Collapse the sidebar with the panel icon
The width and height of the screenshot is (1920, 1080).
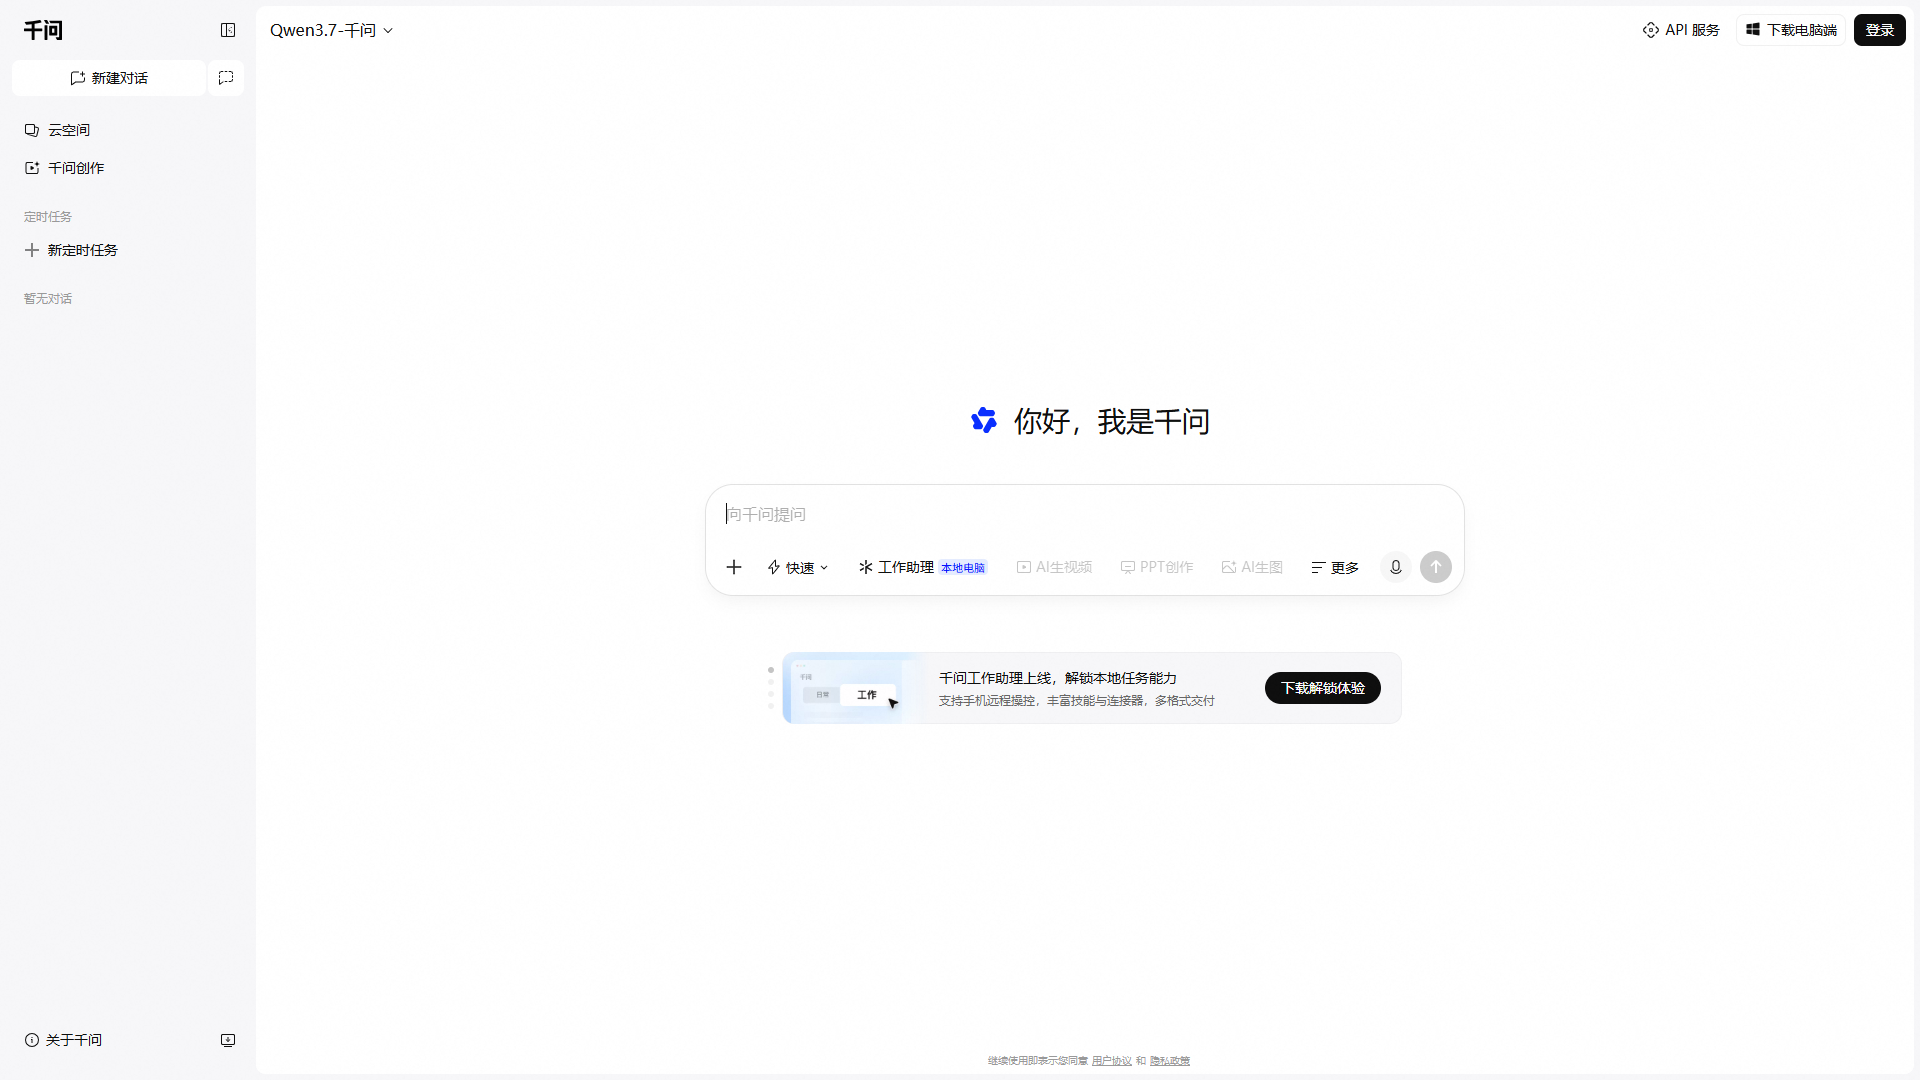228,30
